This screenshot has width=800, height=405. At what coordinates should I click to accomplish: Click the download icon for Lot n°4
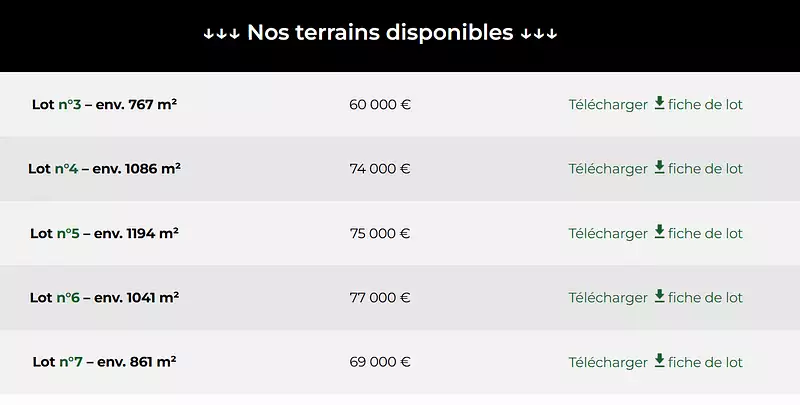pyautogui.click(x=659, y=167)
